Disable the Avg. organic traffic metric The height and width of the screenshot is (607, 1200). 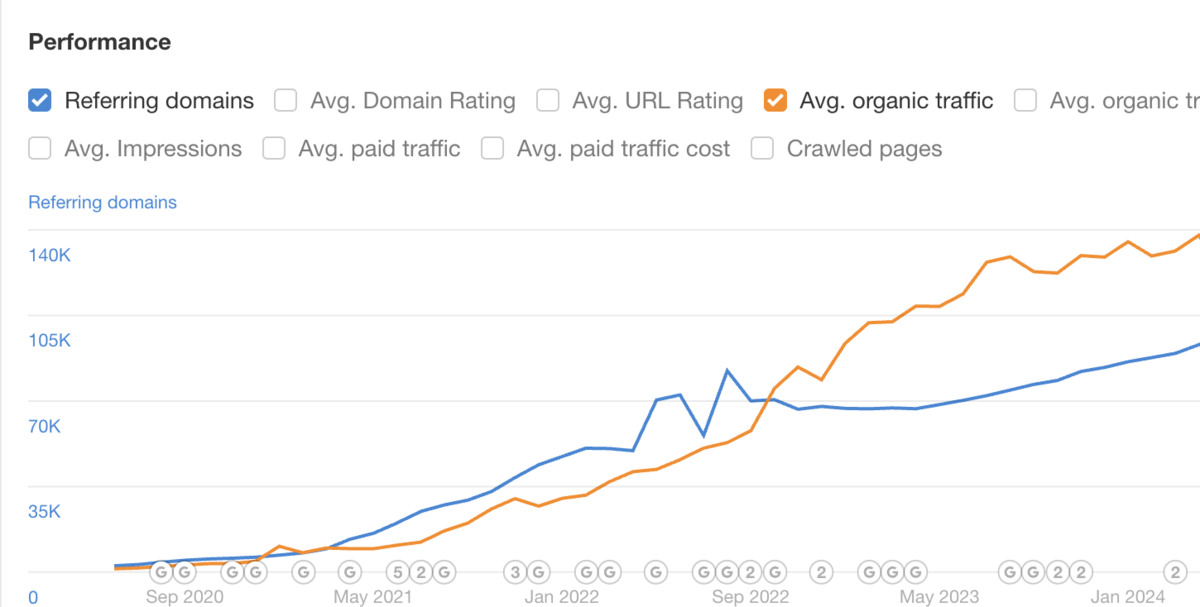(775, 100)
